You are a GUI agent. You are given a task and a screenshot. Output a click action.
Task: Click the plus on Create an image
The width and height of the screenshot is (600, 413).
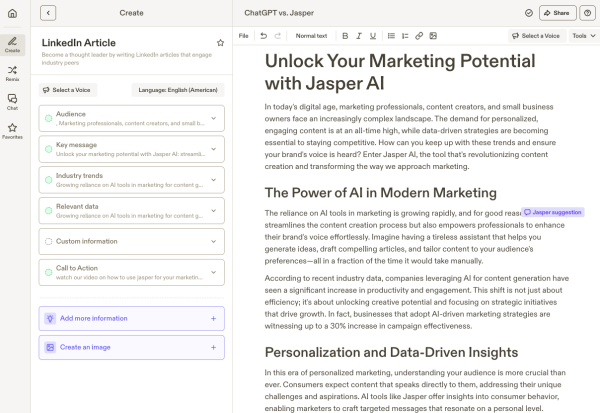pos(214,348)
